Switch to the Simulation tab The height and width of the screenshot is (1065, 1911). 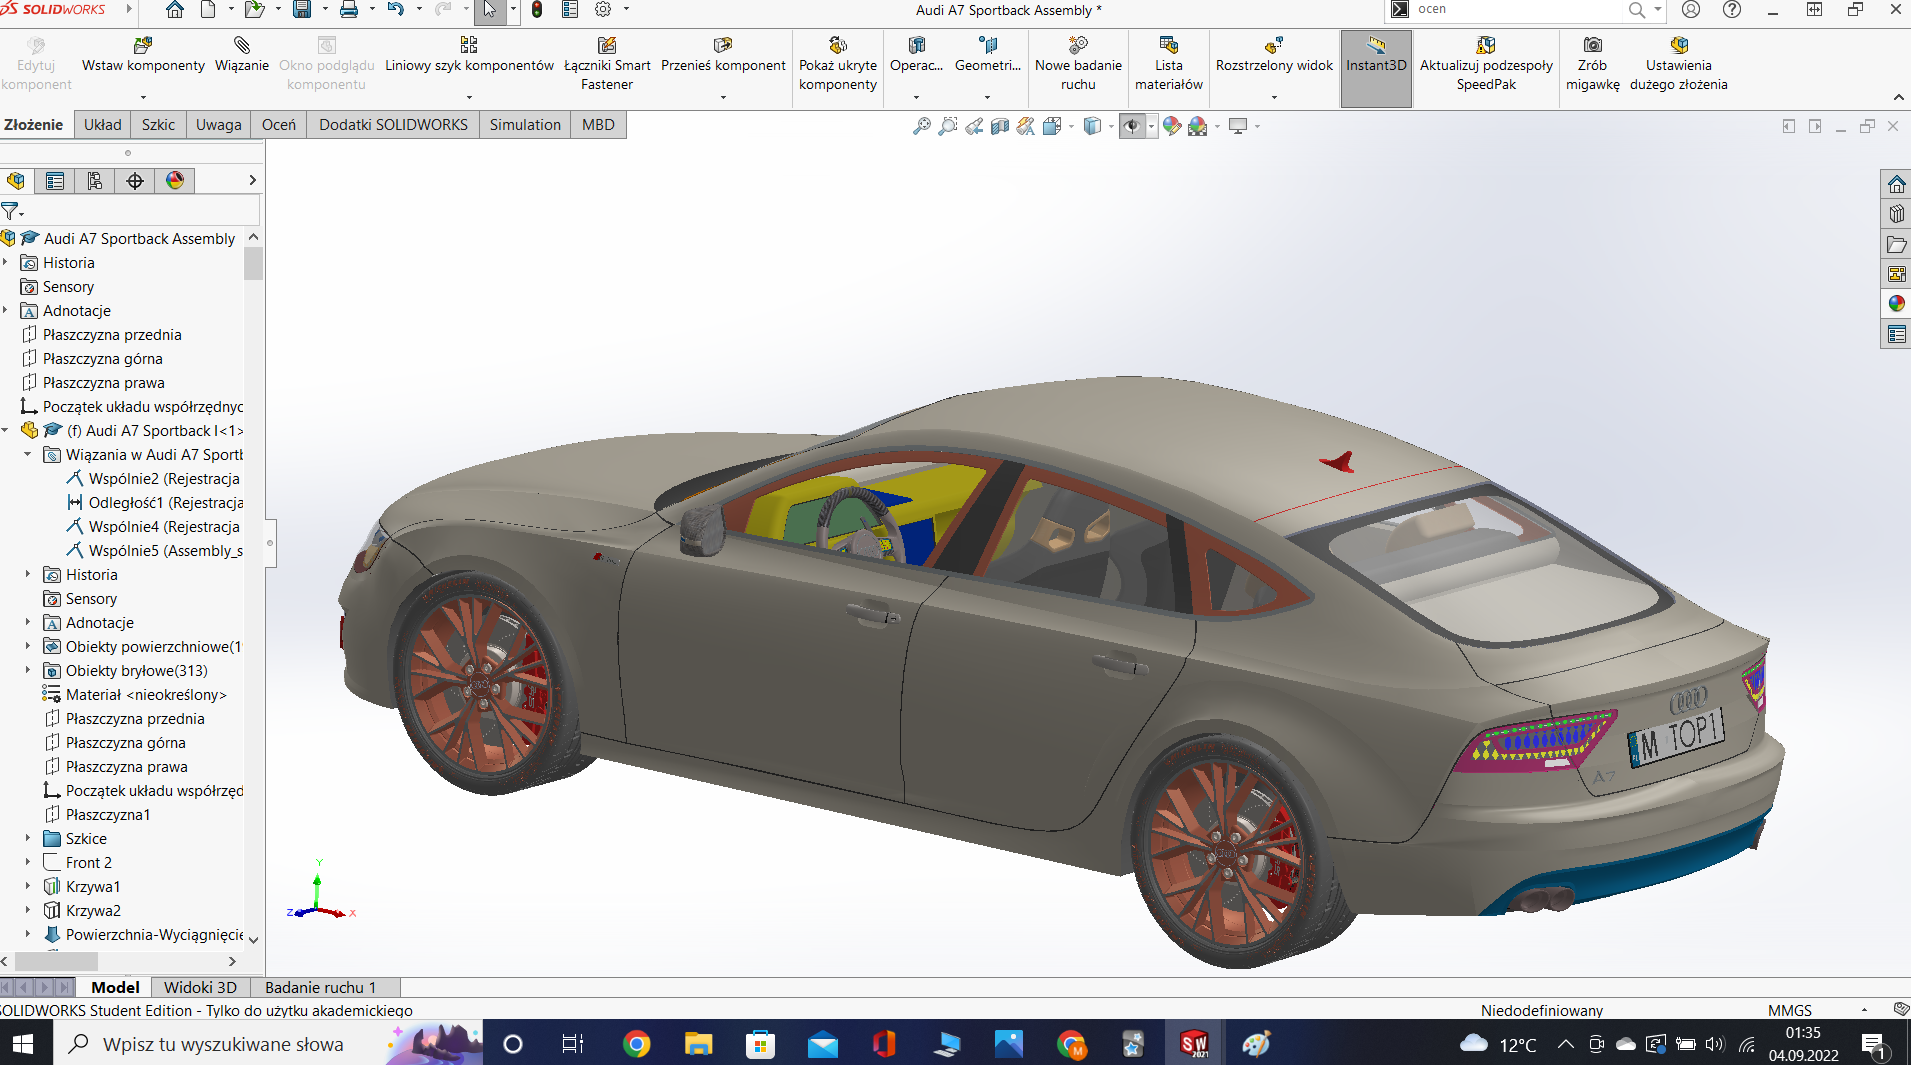(x=525, y=125)
